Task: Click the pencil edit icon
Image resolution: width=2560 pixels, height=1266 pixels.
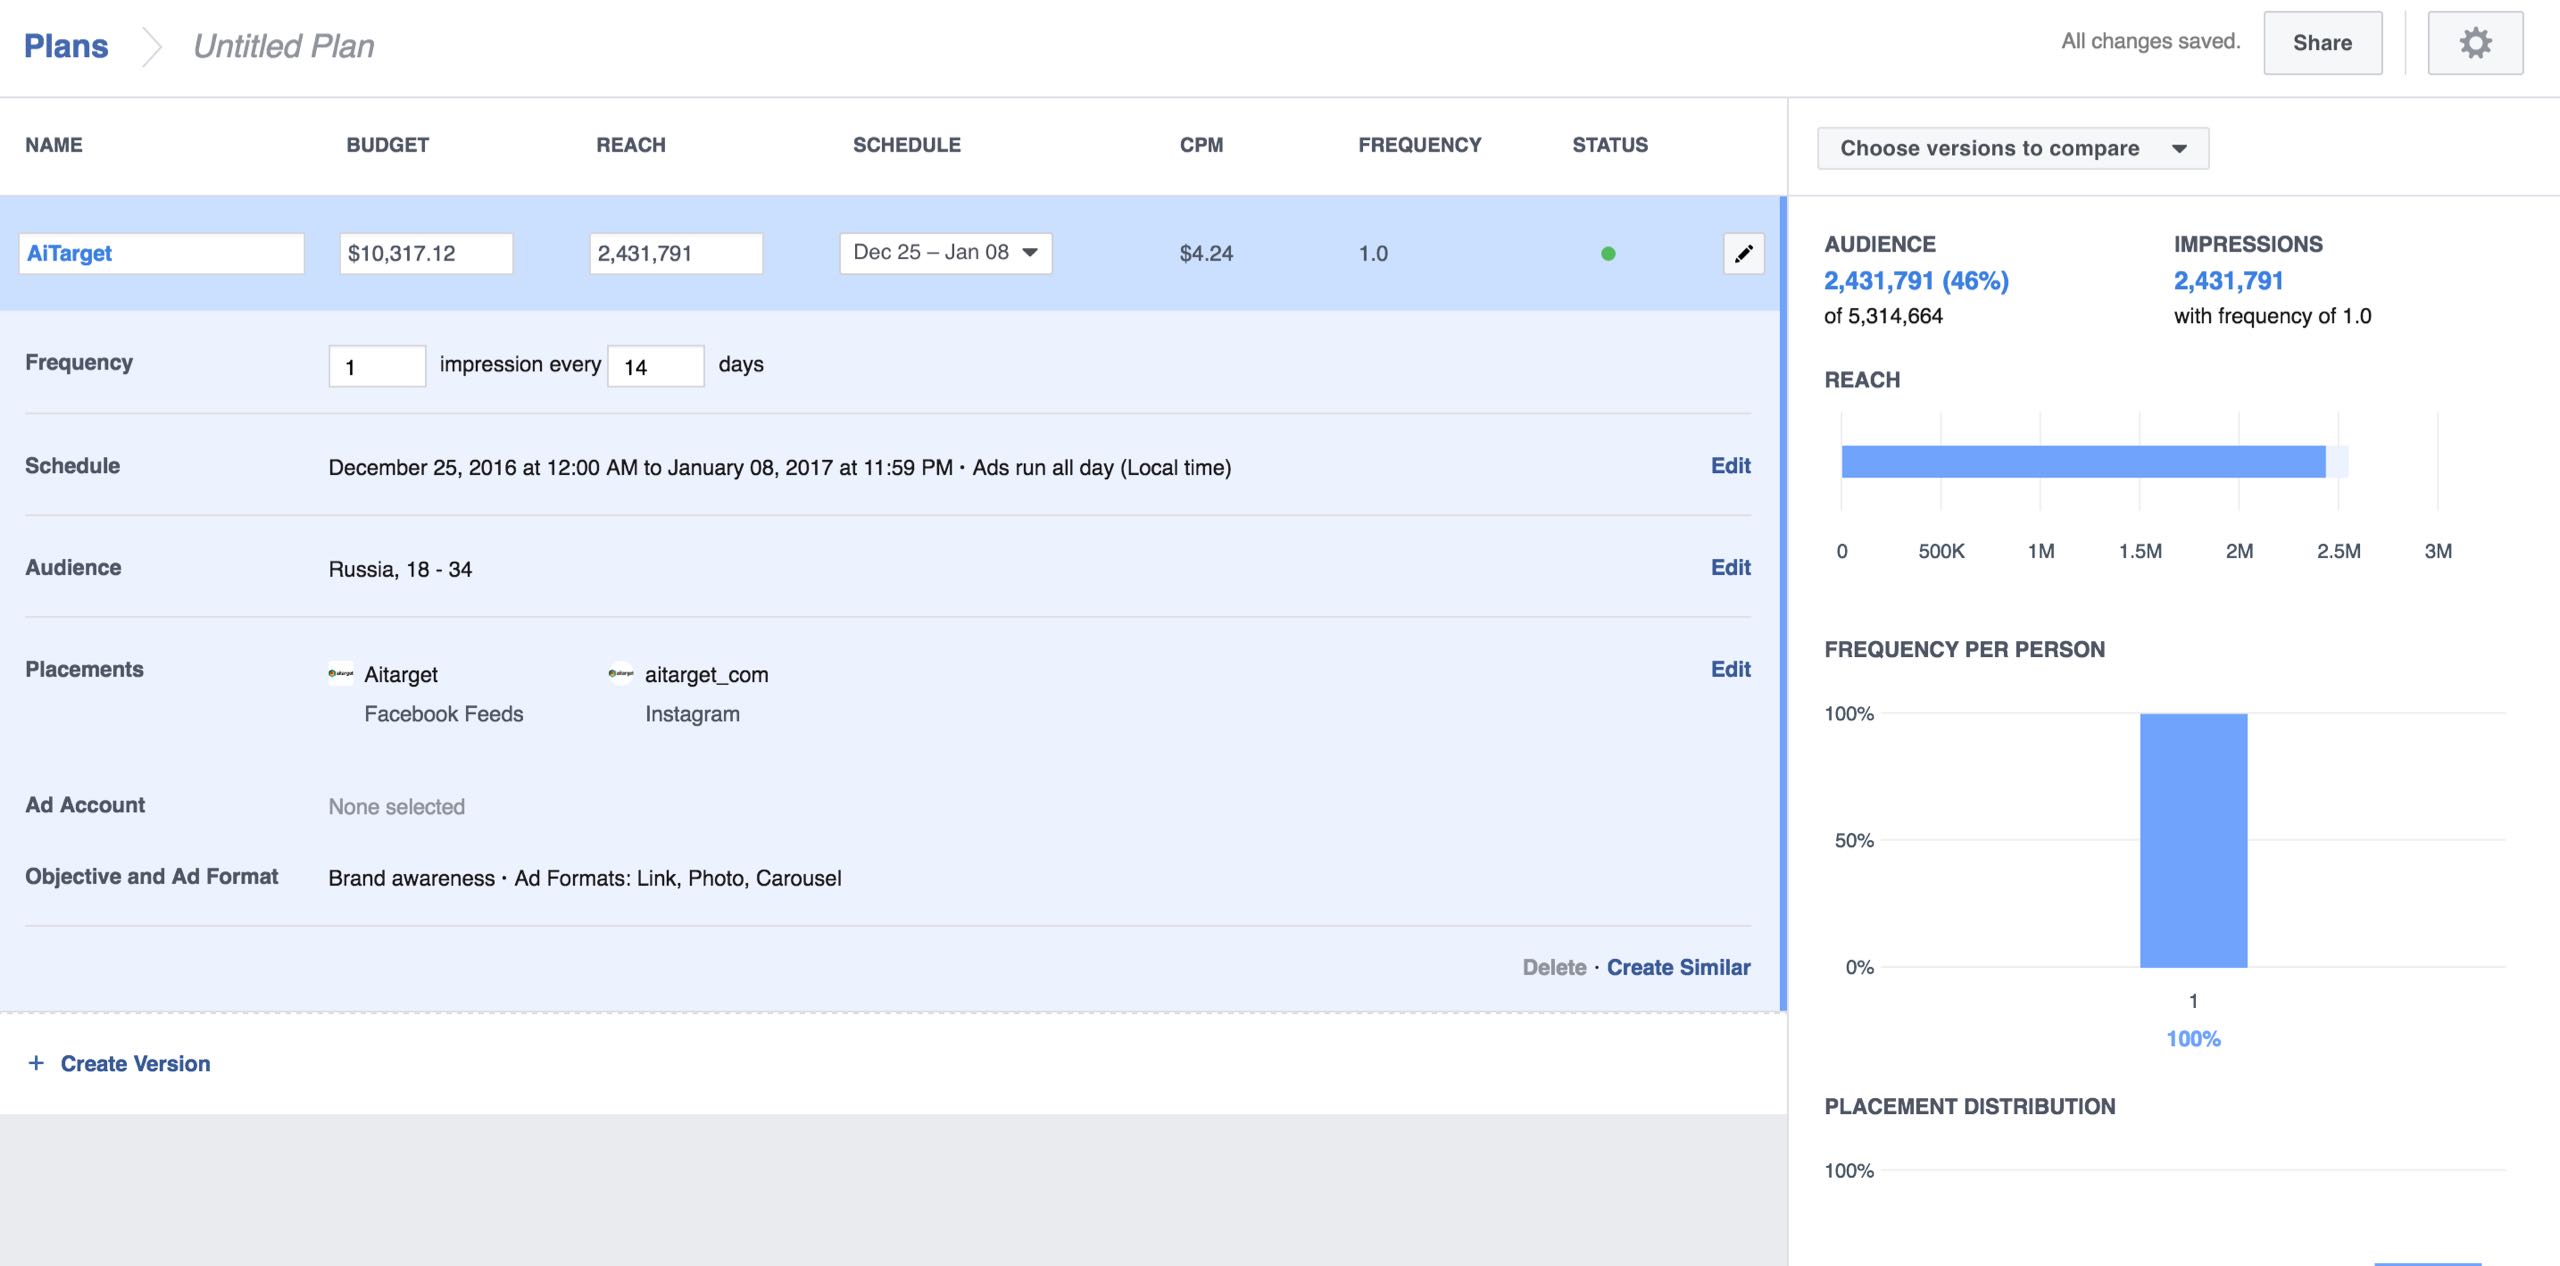Action: [x=1743, y=254]
